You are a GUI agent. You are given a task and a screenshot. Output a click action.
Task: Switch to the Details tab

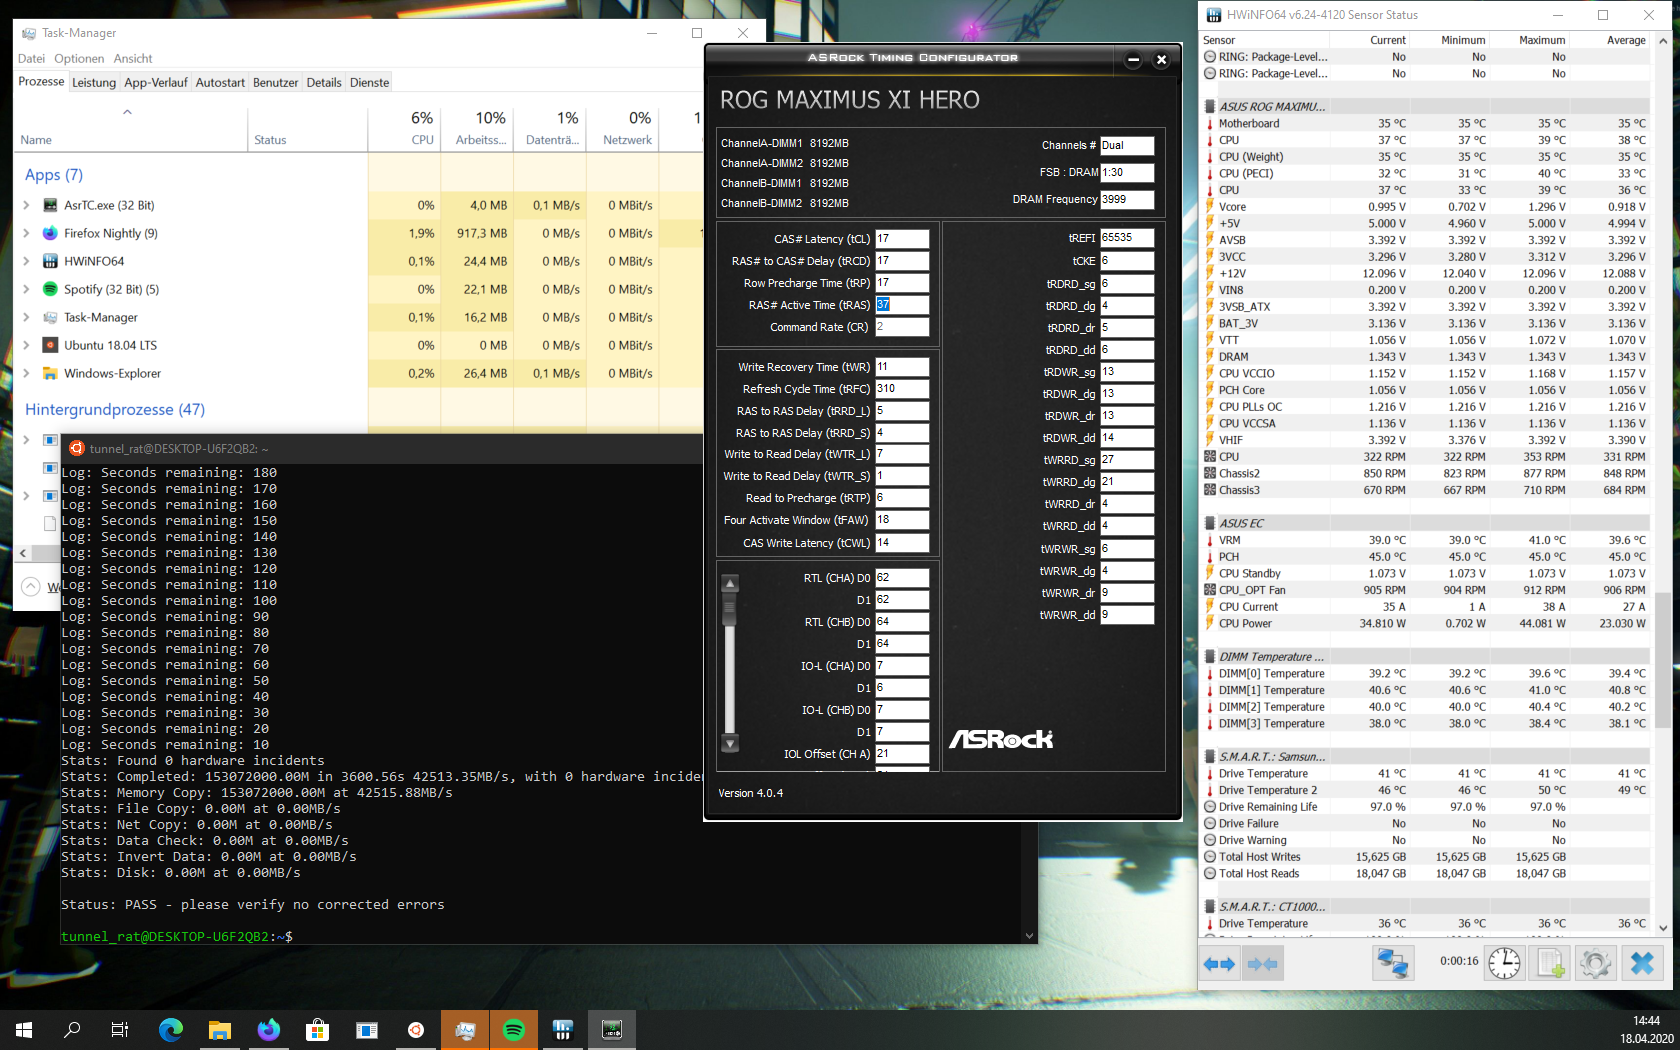click(x=324, y=83)
